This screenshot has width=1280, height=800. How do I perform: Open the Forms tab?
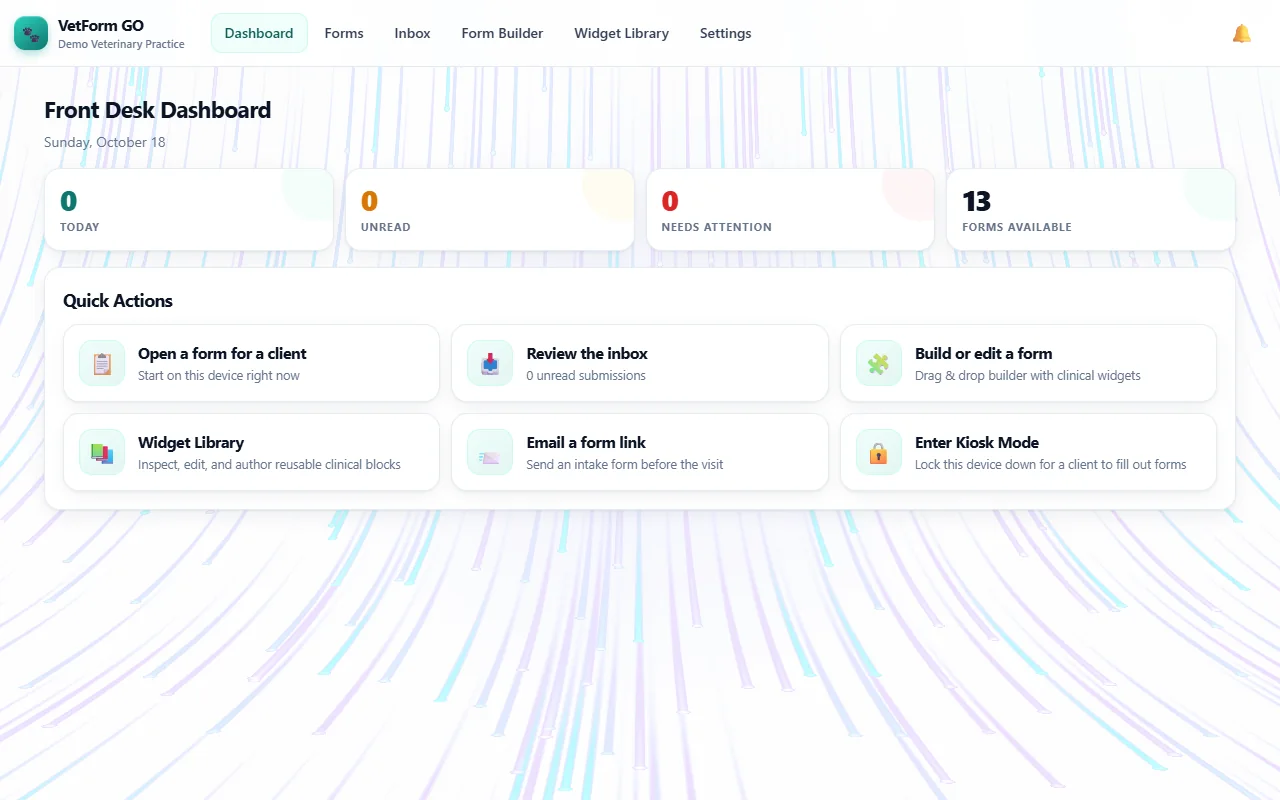tap(344, 33)
